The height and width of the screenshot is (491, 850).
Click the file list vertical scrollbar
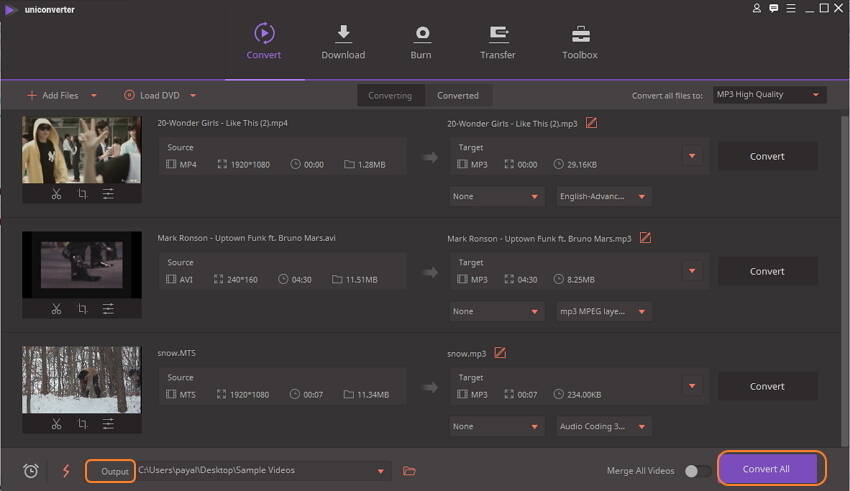click(x=844, y=279)
